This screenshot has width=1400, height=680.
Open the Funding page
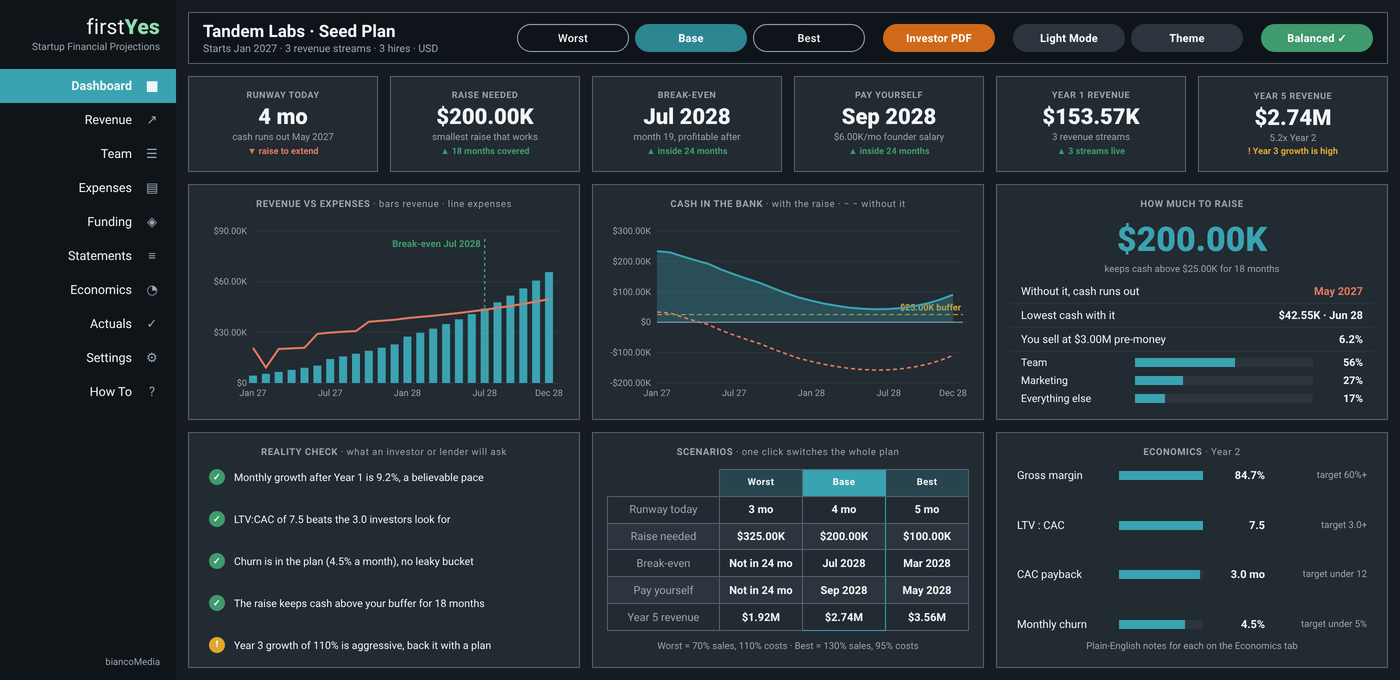point(88,222)
